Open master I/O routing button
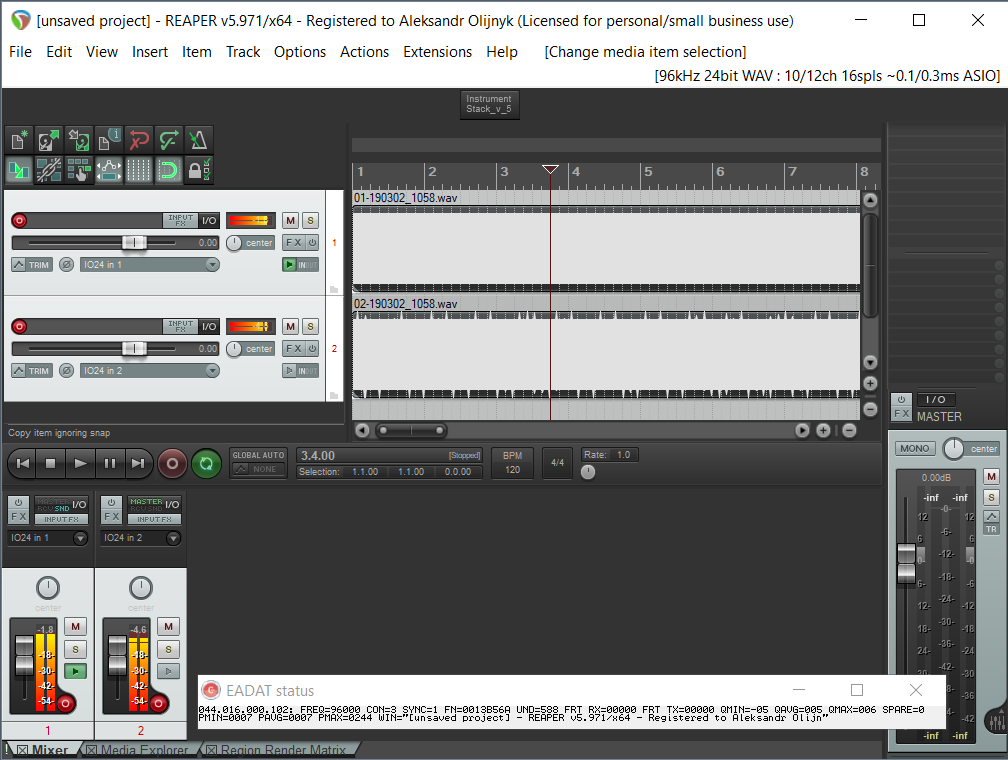The image size is (1008, 760). [x=935, y=399]
